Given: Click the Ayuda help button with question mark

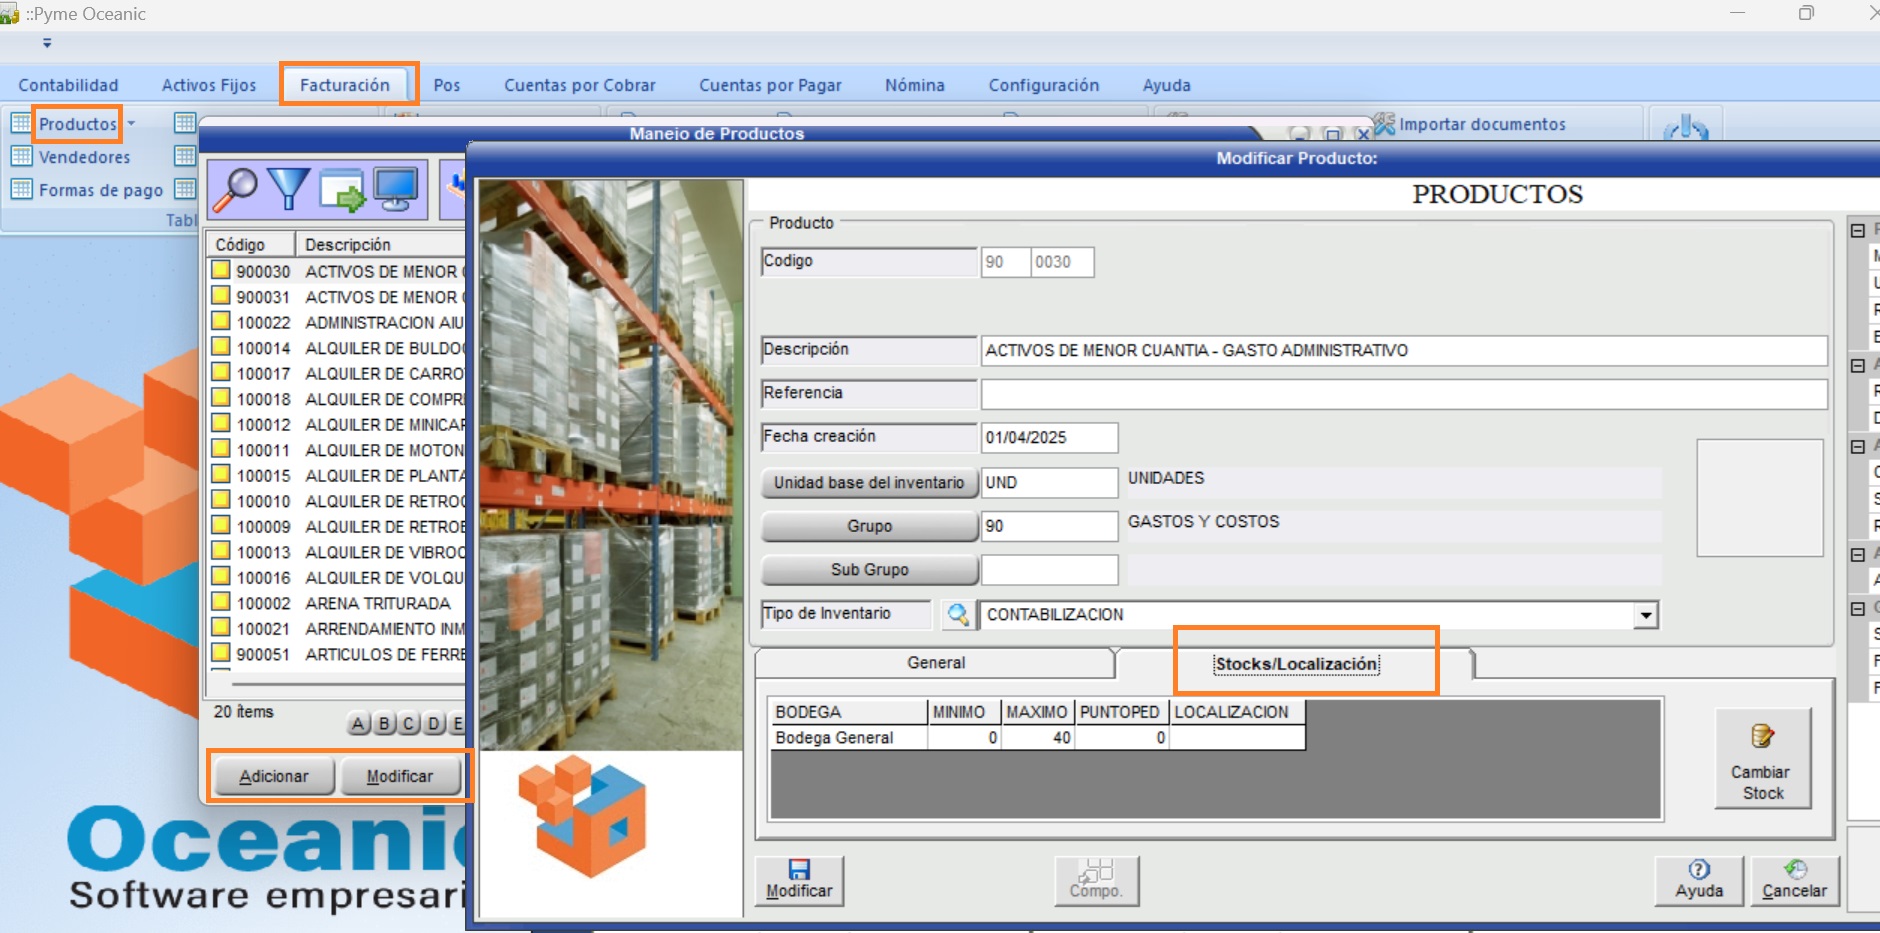Looking at the screenshot, I should (x=1699, y=880).
